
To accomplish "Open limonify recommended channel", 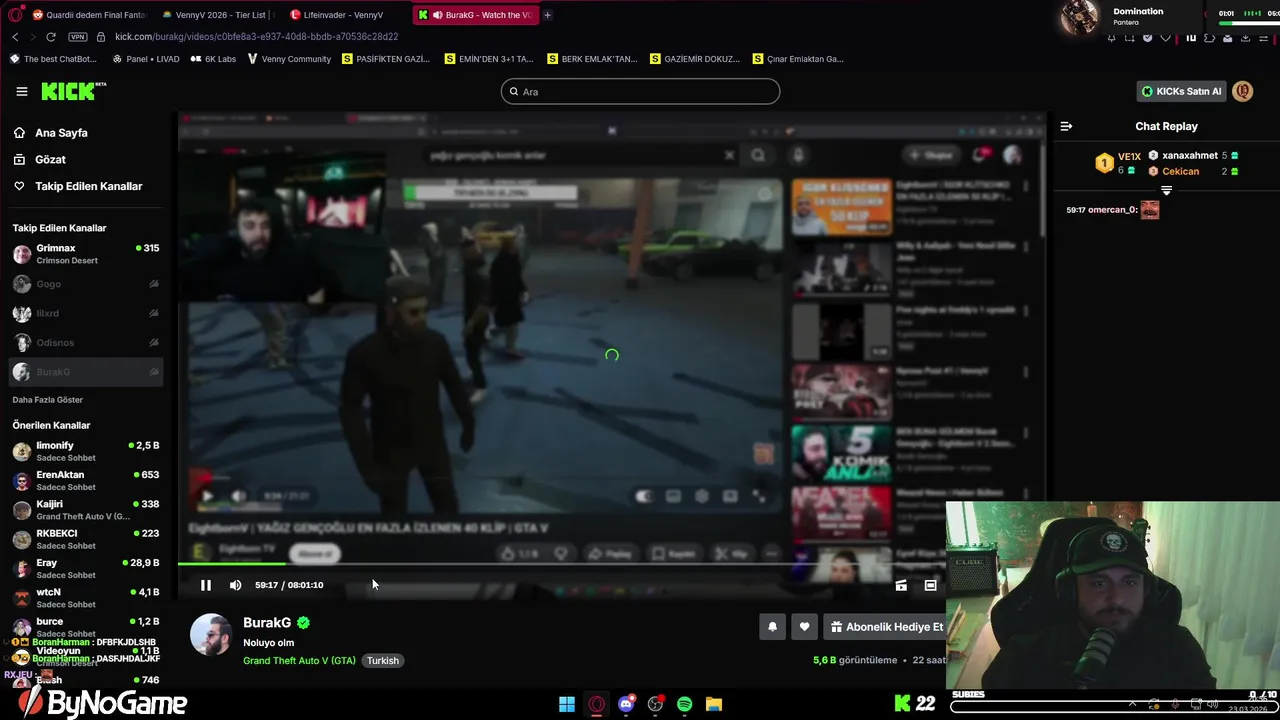I will point(85,451).
